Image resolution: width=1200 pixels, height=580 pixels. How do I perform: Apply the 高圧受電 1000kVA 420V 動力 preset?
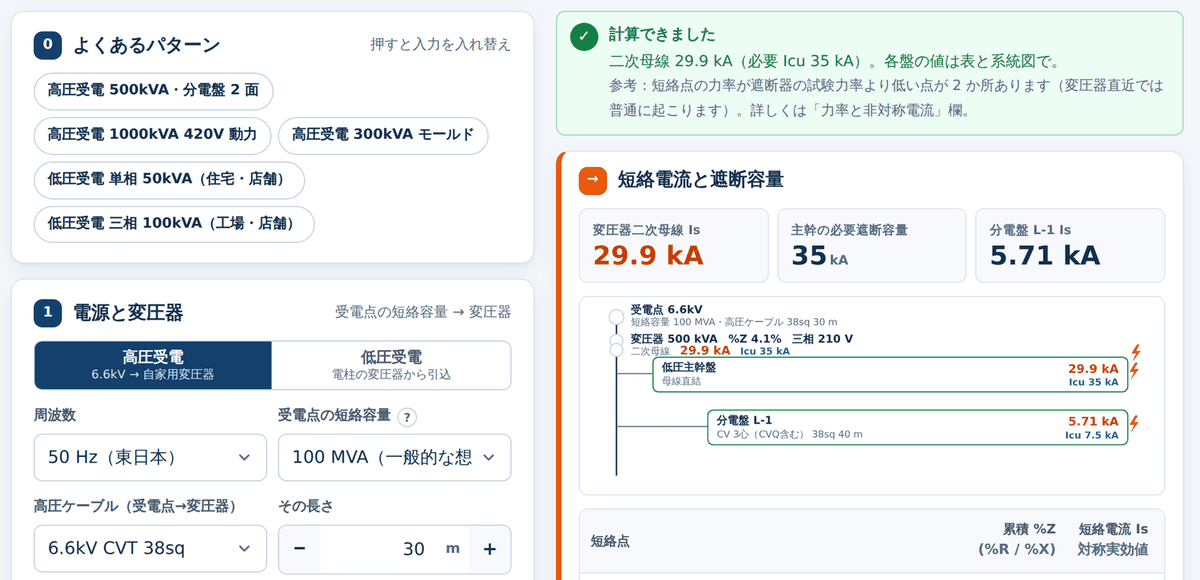pos(152,135)
